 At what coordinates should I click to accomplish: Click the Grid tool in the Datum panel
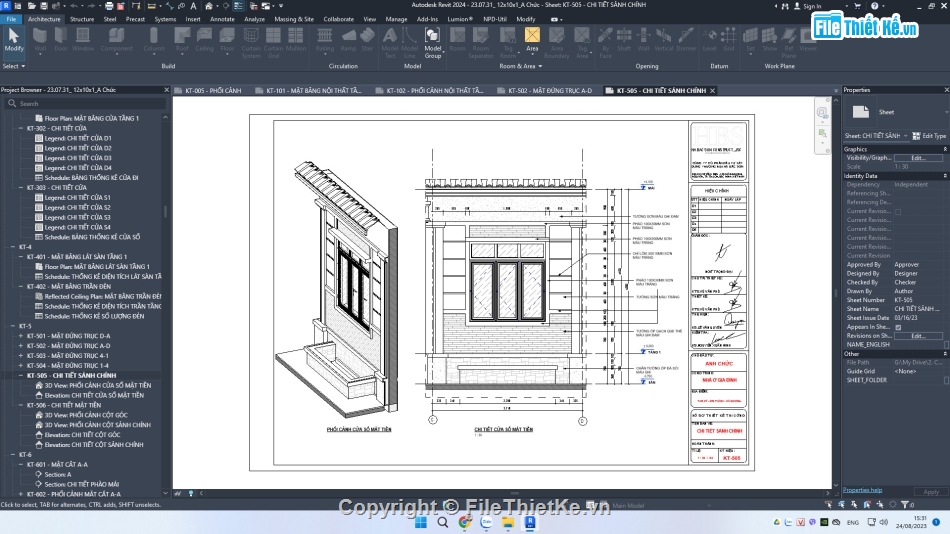pyautogui.click(x=729, y=40)
